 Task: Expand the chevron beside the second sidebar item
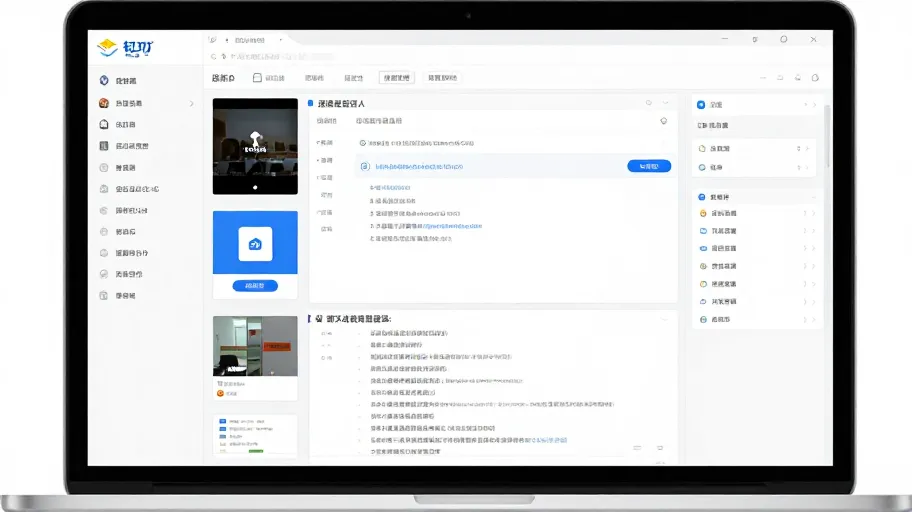[x=191, y=104]
